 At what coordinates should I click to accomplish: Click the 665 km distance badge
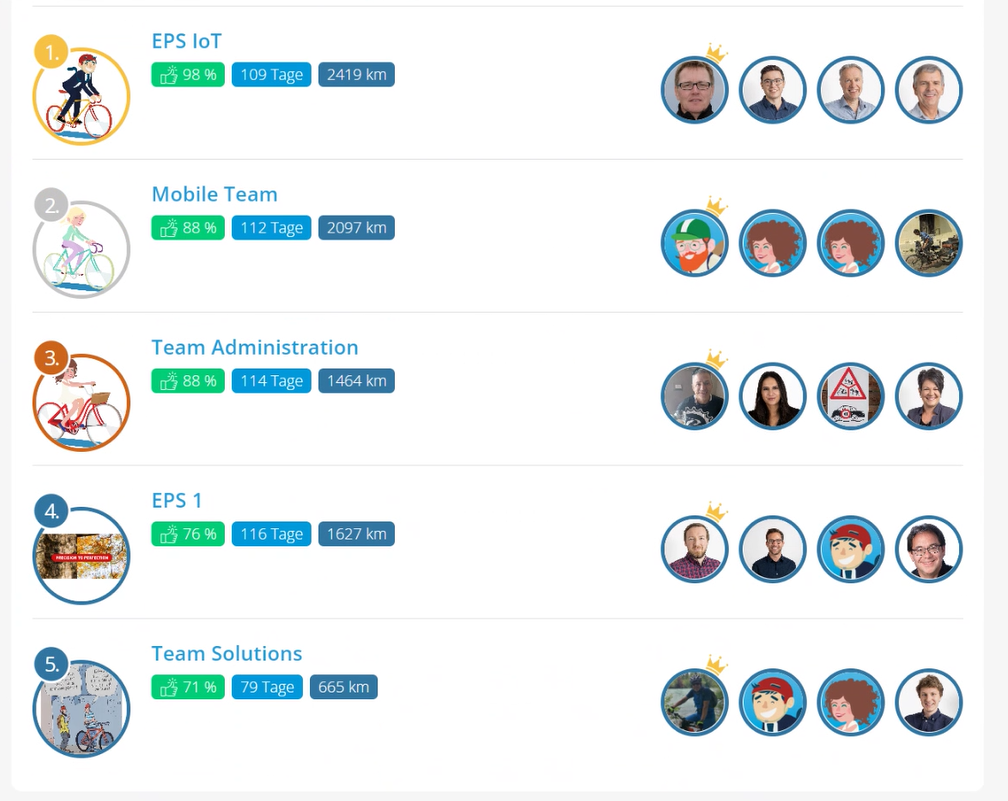pyautogui.click(x=343, y=687)
